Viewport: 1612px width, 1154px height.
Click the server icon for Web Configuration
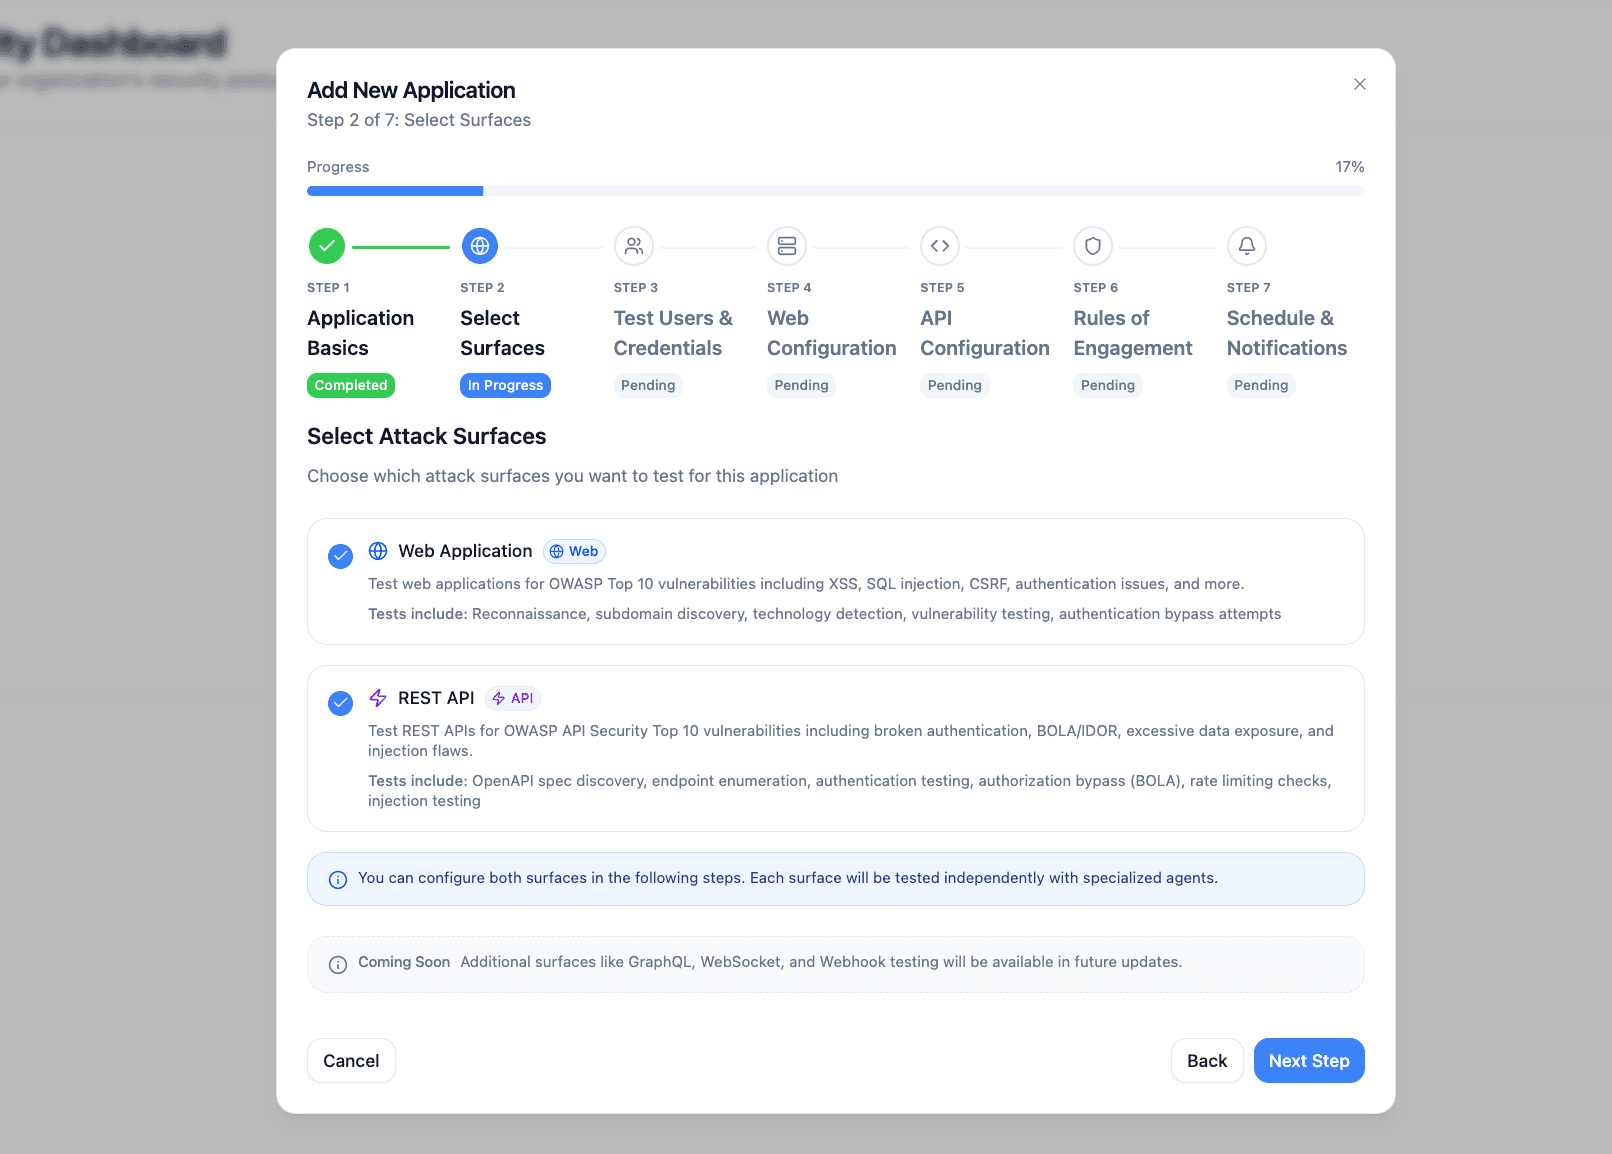[x=787, y=246]
